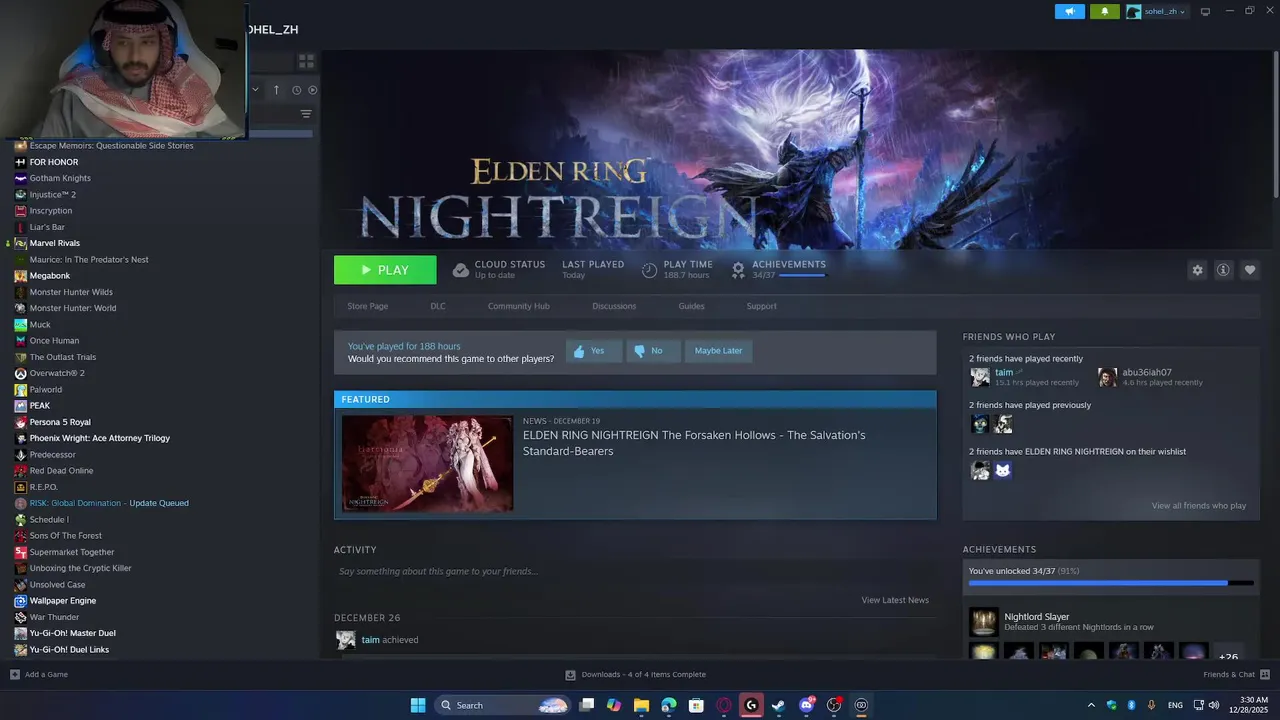Filter library by ready-to-play icon
This screenshot has height=720, width=1280.
pyautogui.click(x=313, y=90)
